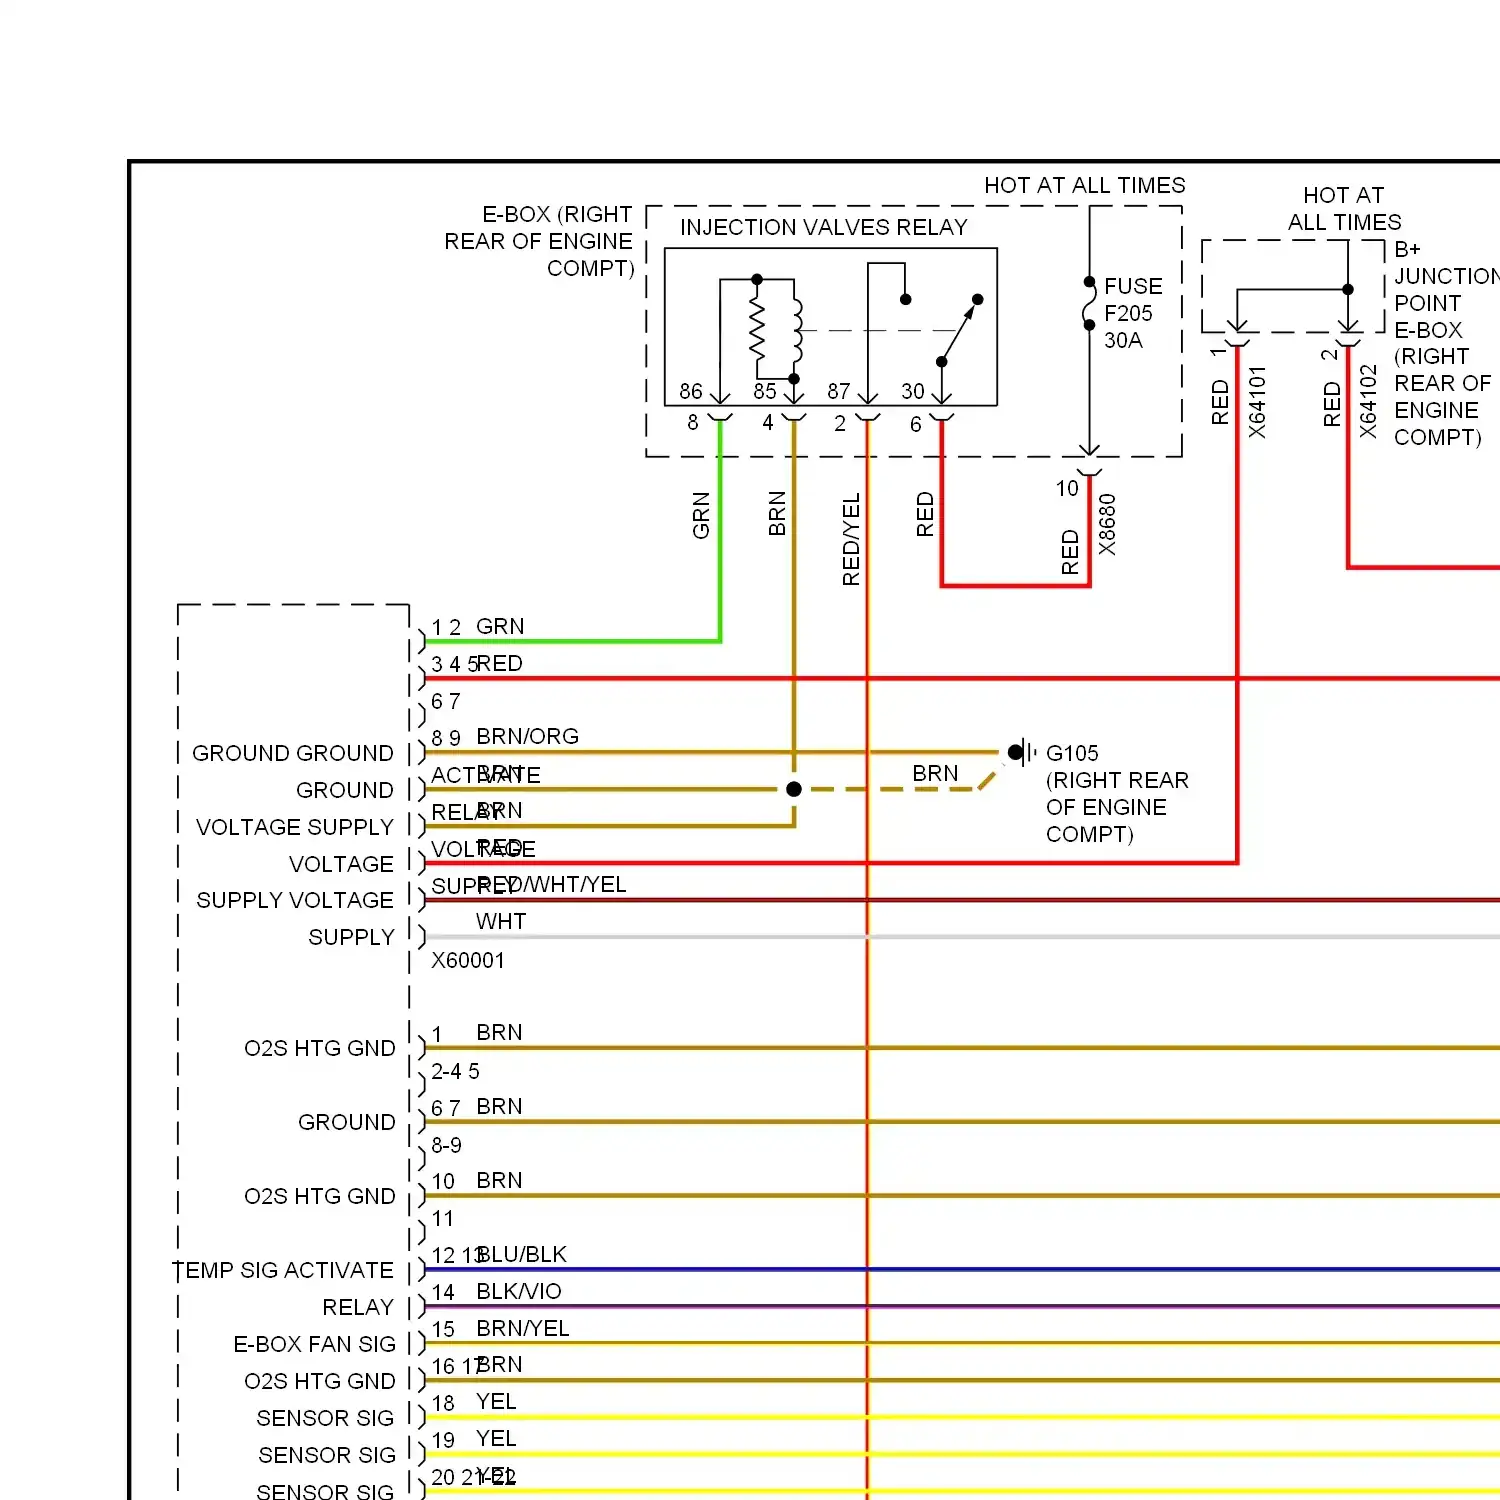
Task: Click the 'E-BOX FAN SIG' label
Action: click(x=315, y=1344)
